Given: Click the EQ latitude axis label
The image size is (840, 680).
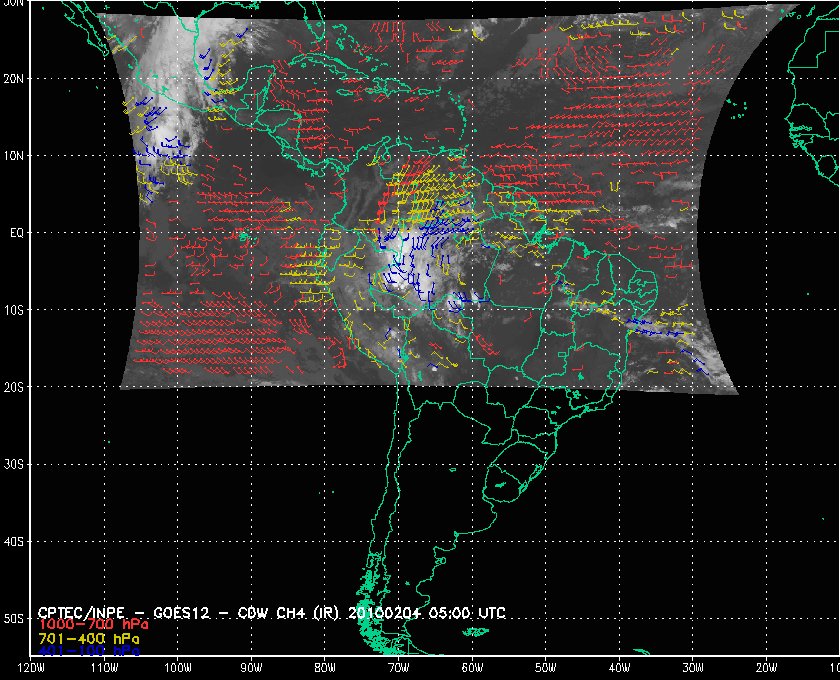Looking at the screenshot, I should coord(17,233).
